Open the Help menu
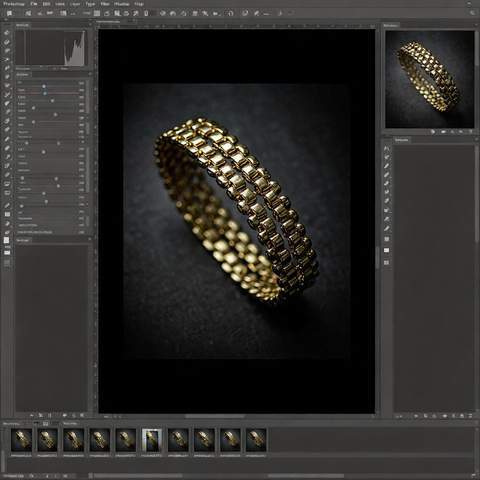 coord(139,4)
